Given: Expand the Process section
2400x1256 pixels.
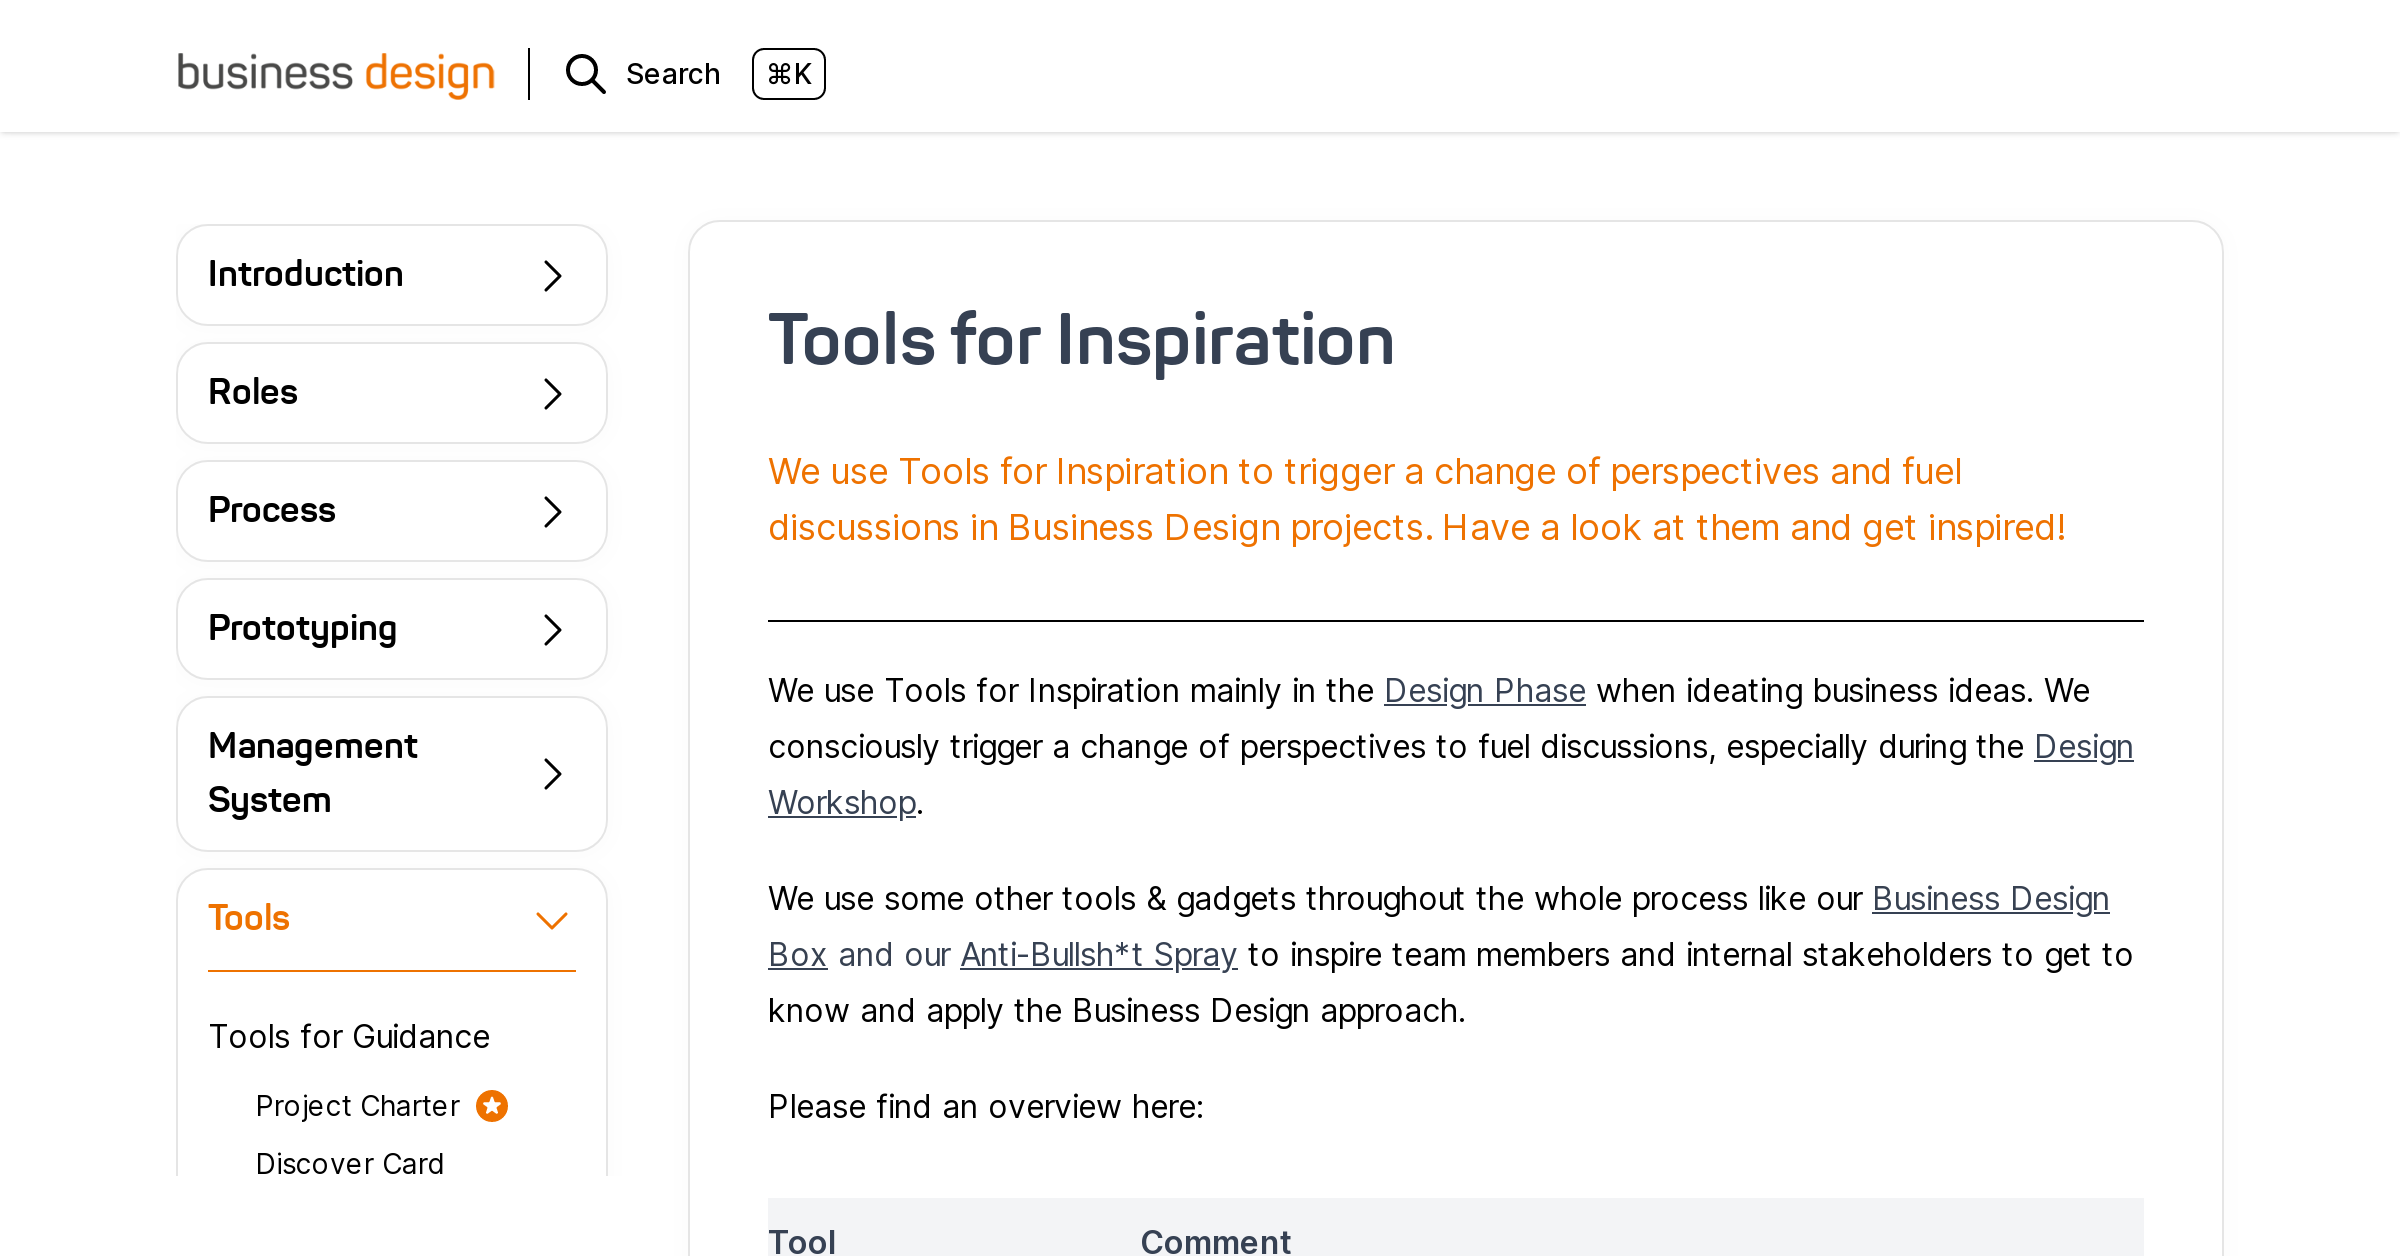Looking at the screenshot, I should 391,511.
